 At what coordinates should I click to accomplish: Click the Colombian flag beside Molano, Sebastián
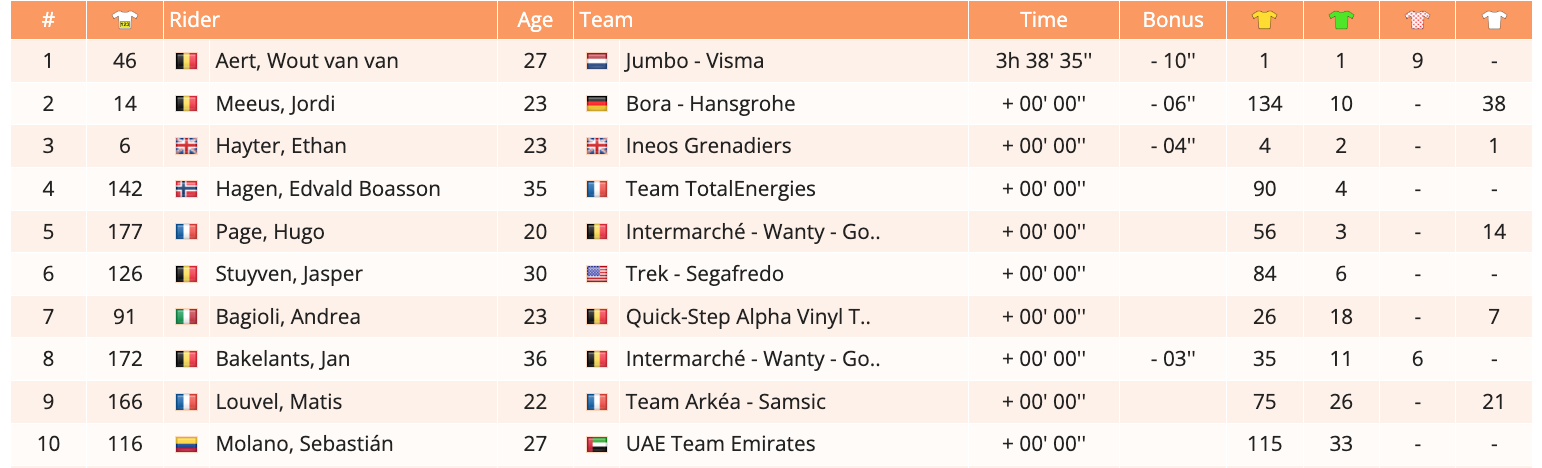click(x=186, y=444)
